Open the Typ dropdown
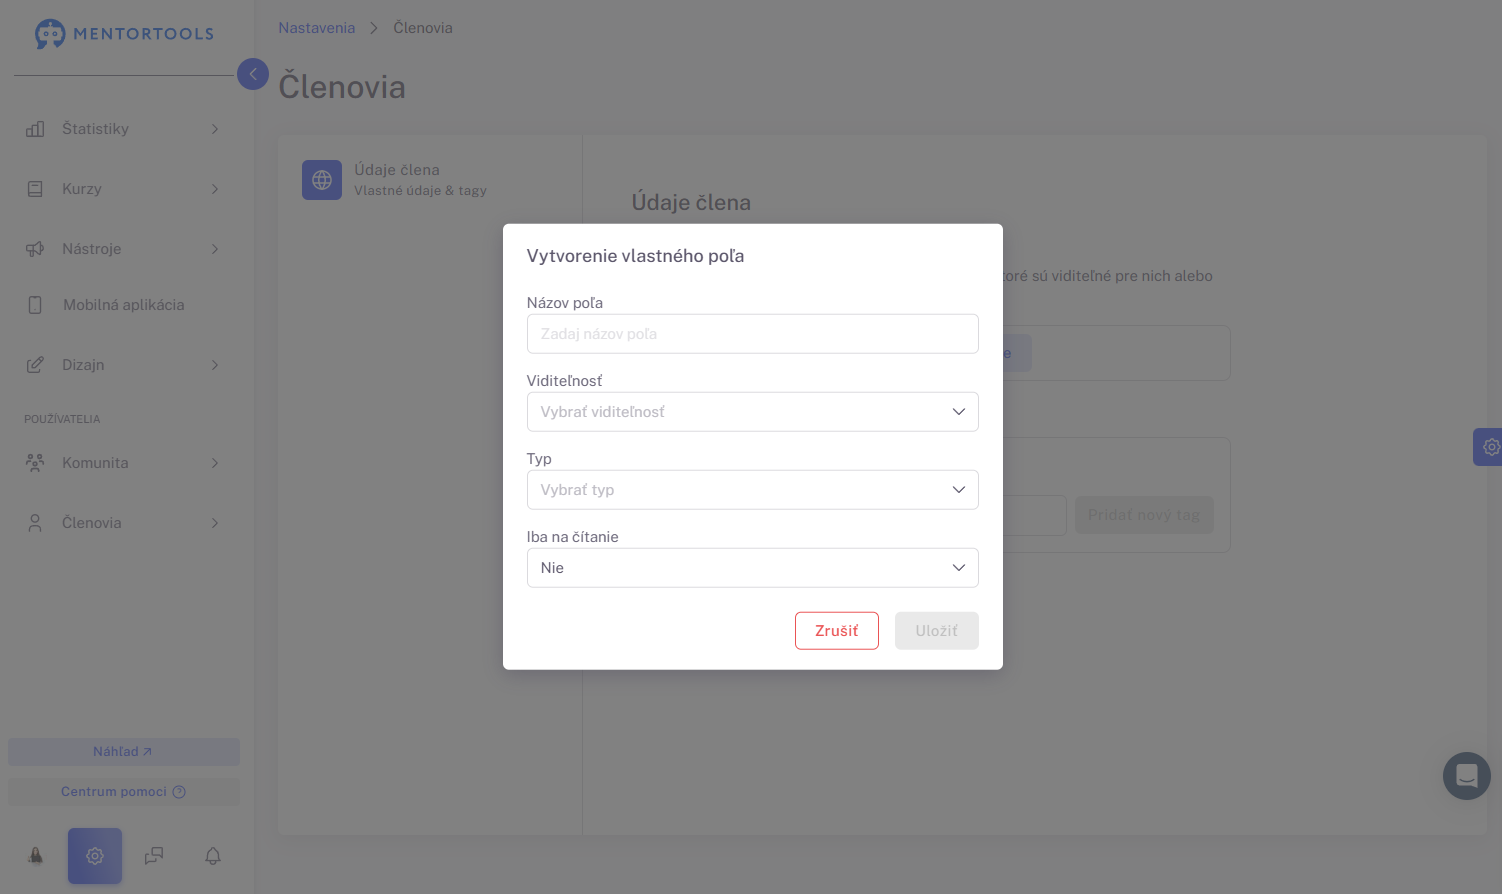 (x=752, y=490)
